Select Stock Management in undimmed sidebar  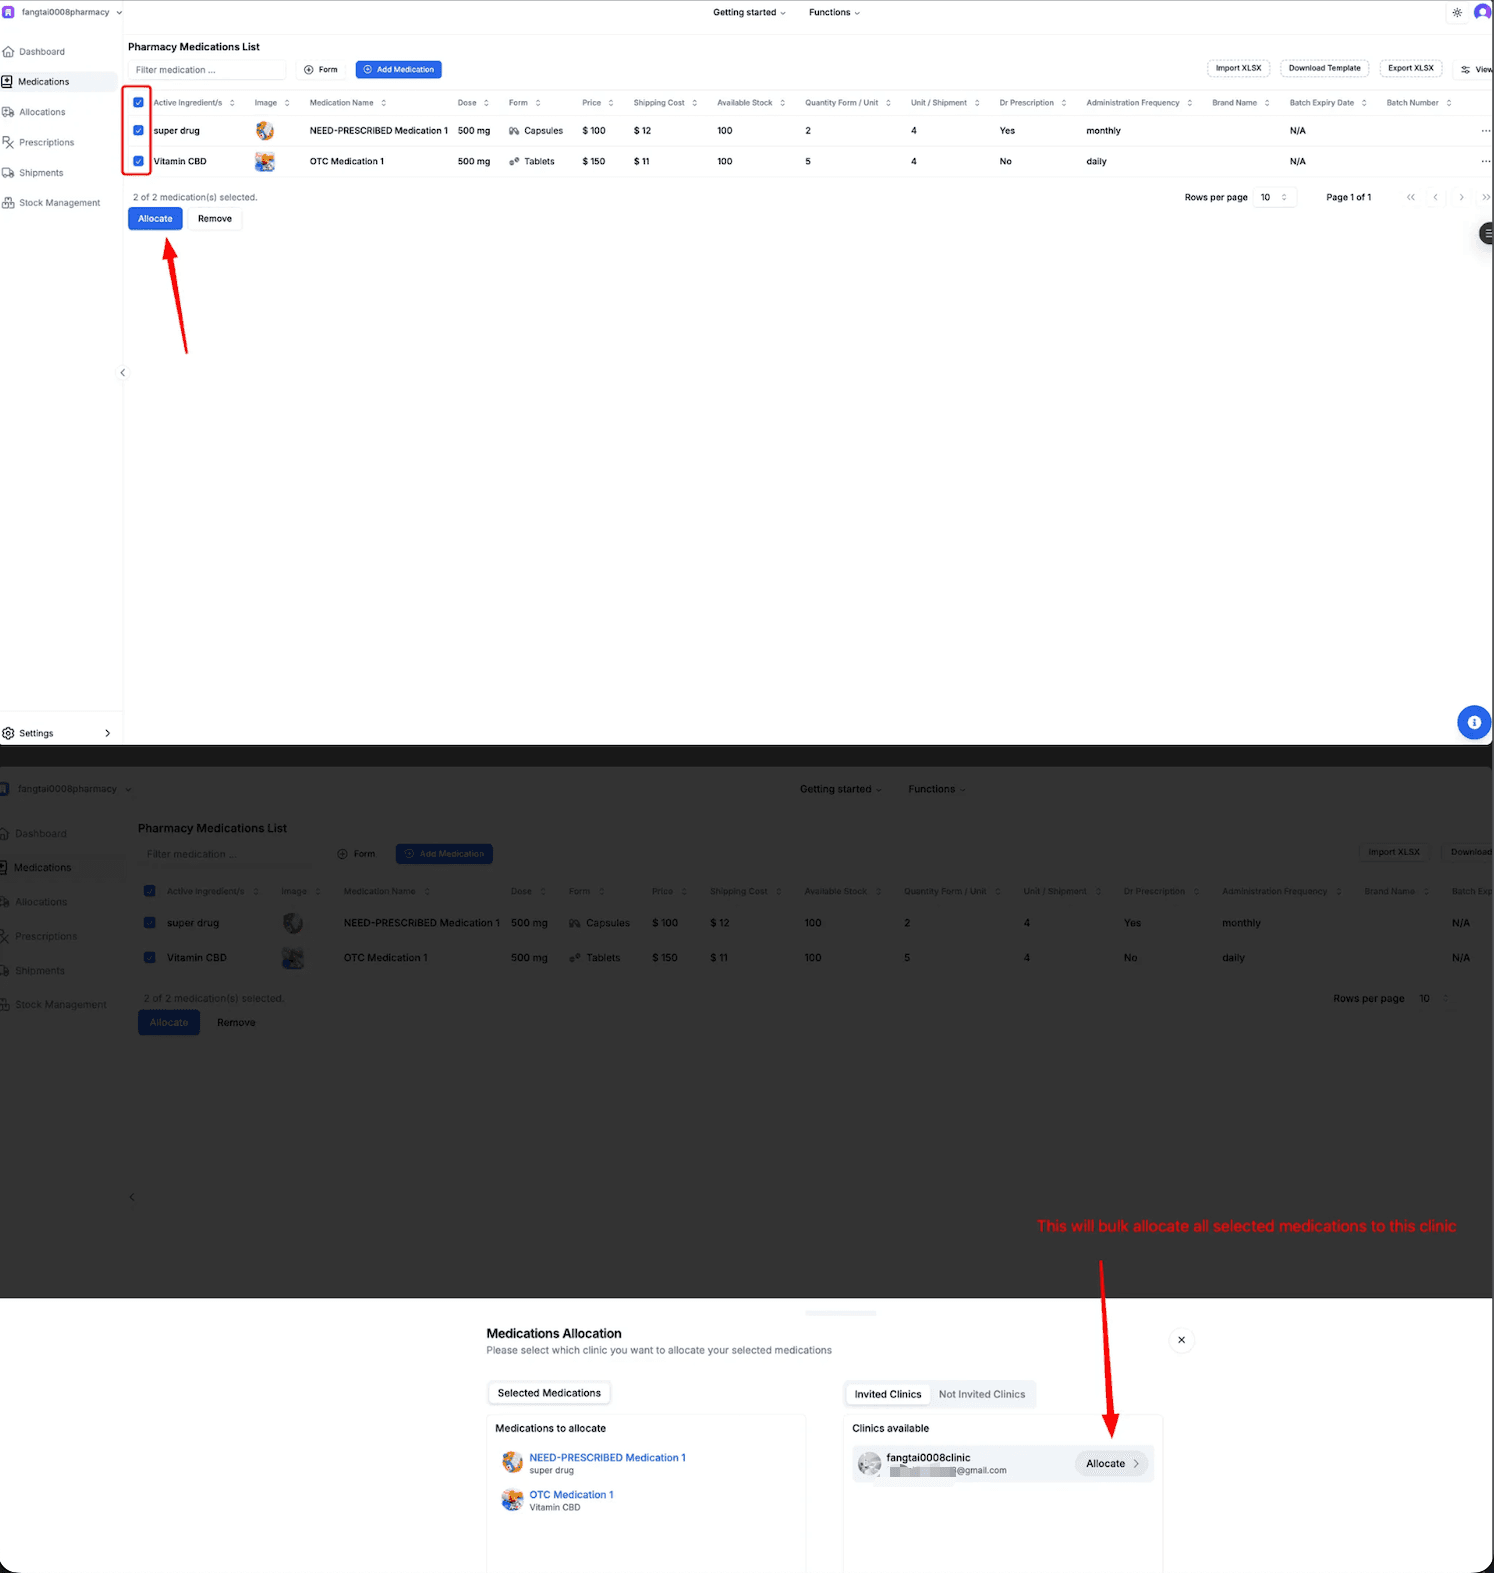pos(59,203)
